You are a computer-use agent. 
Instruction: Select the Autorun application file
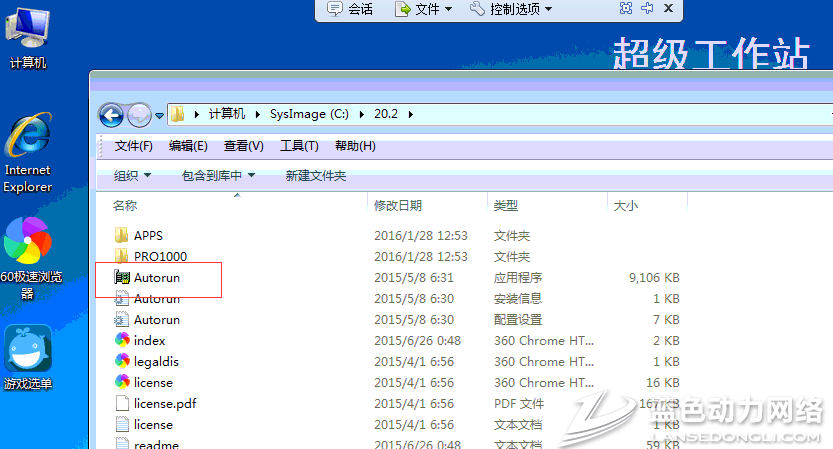(x=156, y=278)
